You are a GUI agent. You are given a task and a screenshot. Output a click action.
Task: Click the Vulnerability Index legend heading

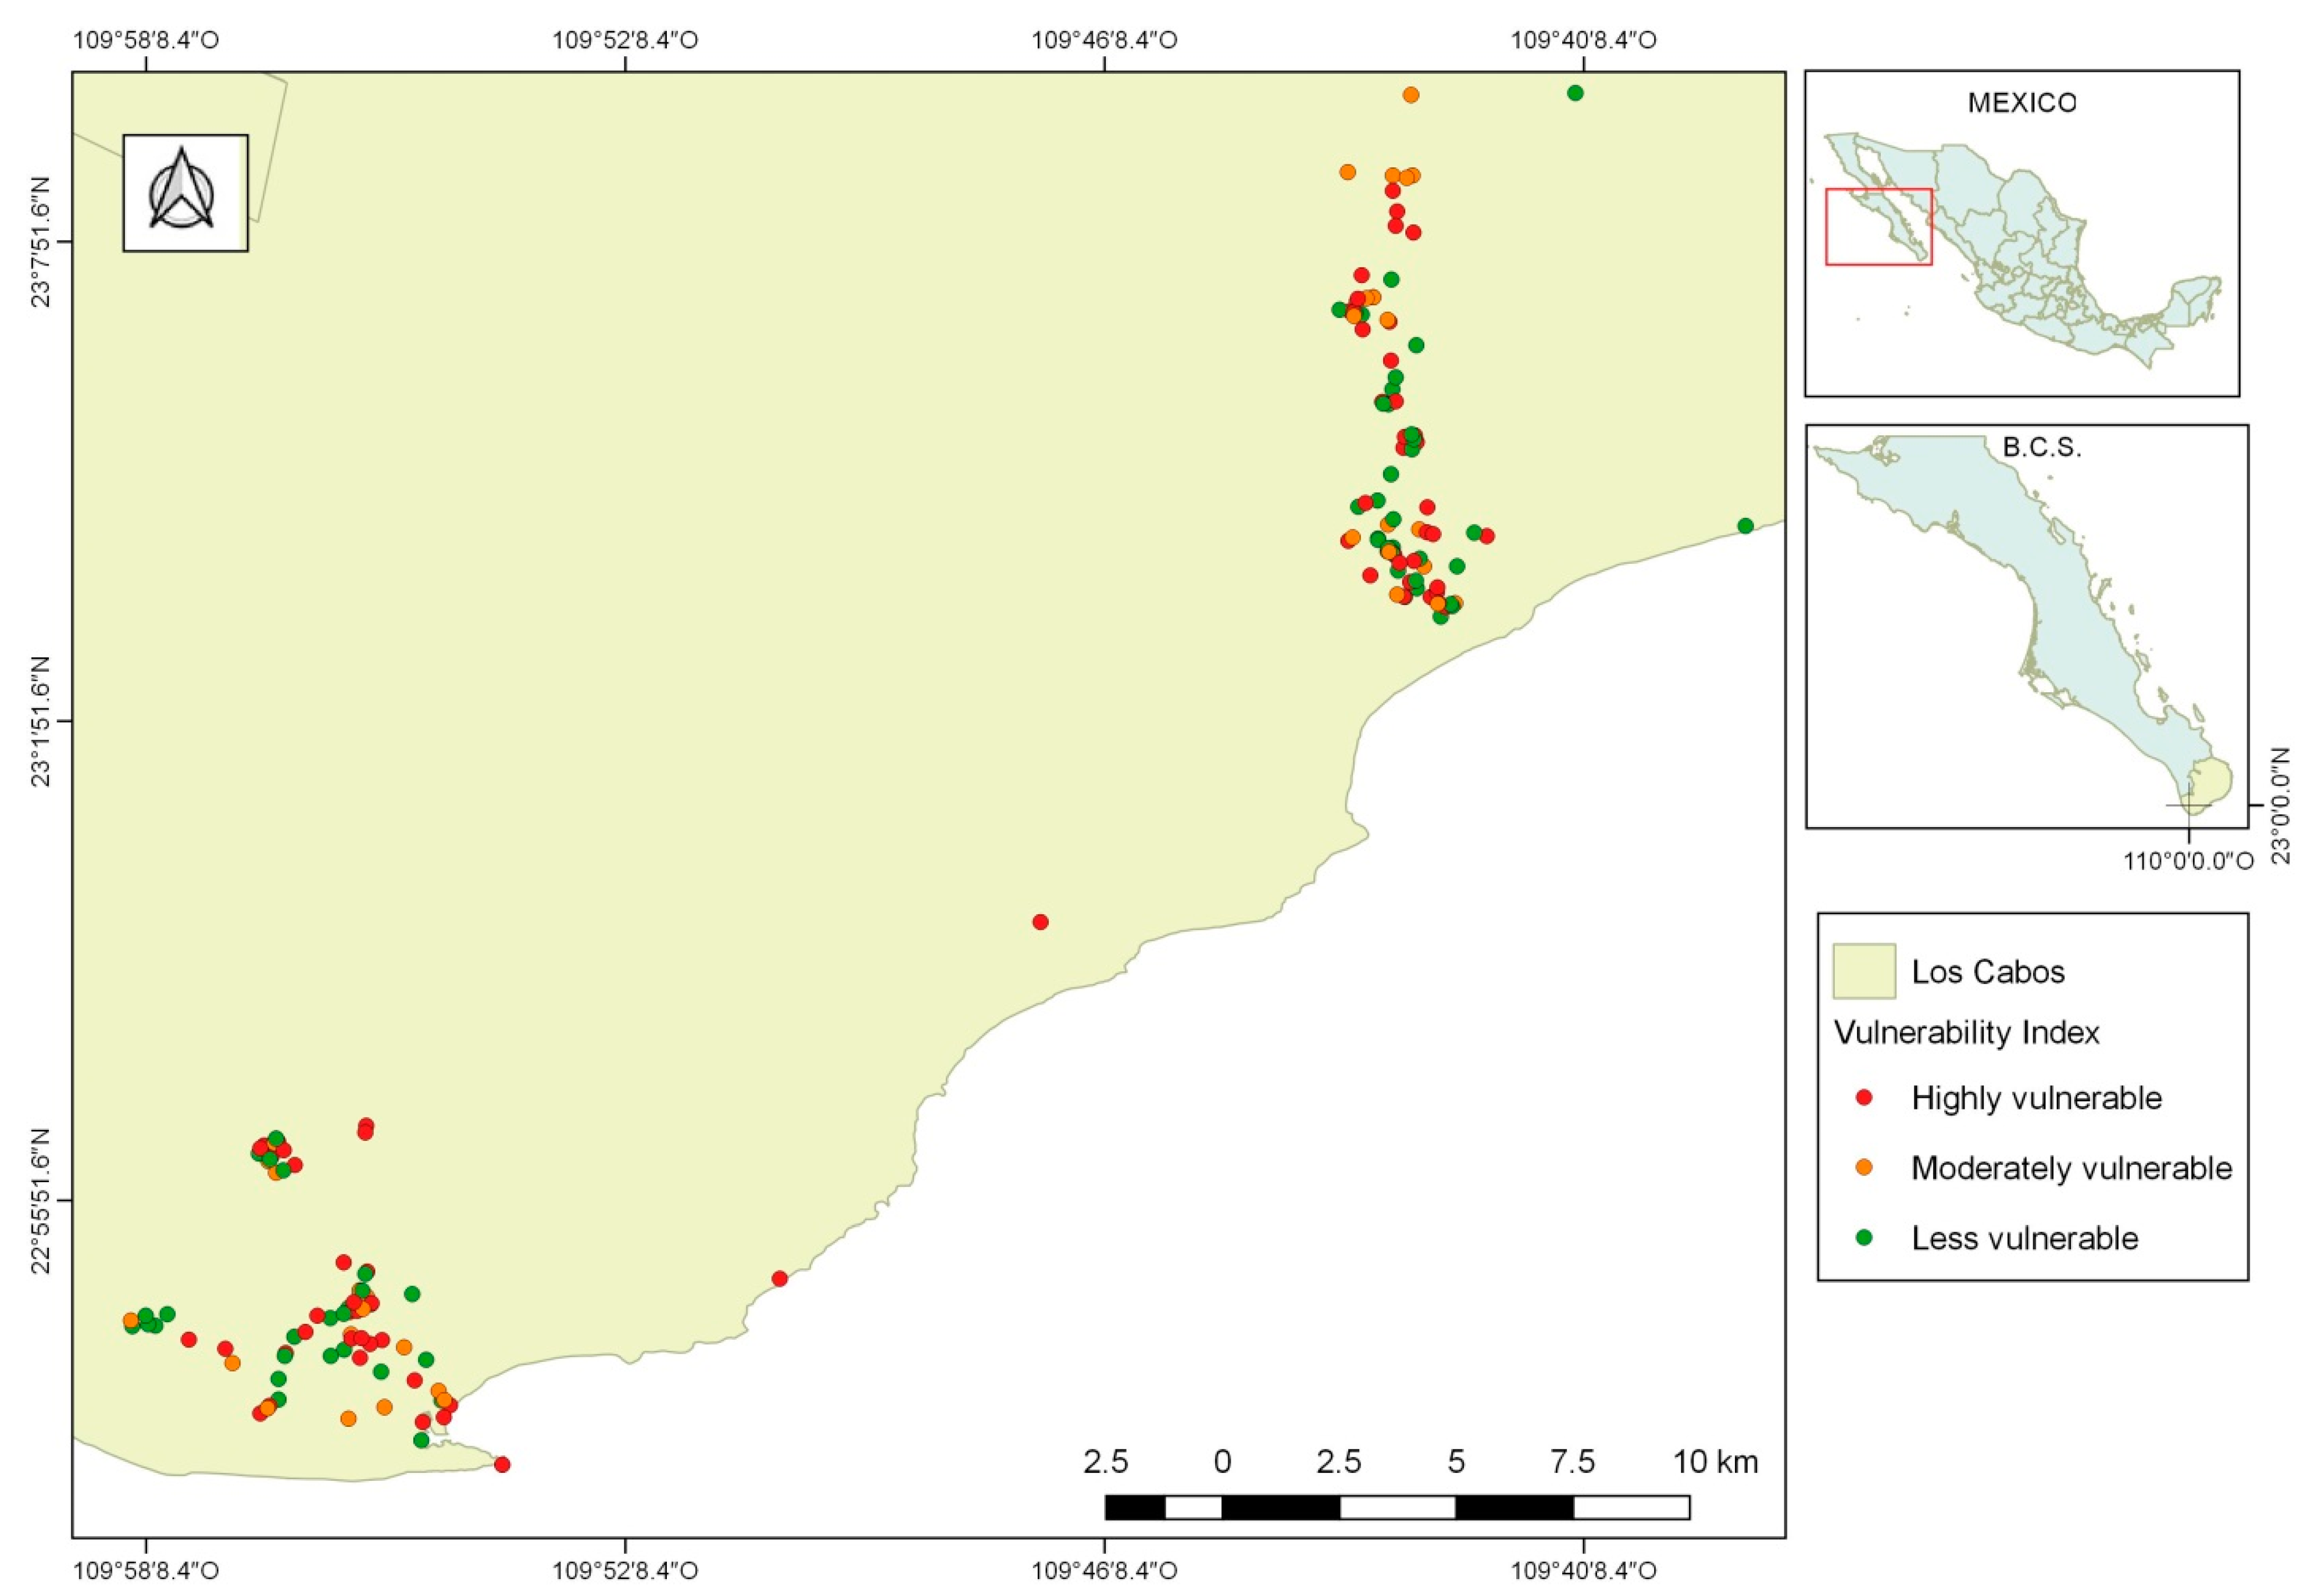point(1966,1032)
